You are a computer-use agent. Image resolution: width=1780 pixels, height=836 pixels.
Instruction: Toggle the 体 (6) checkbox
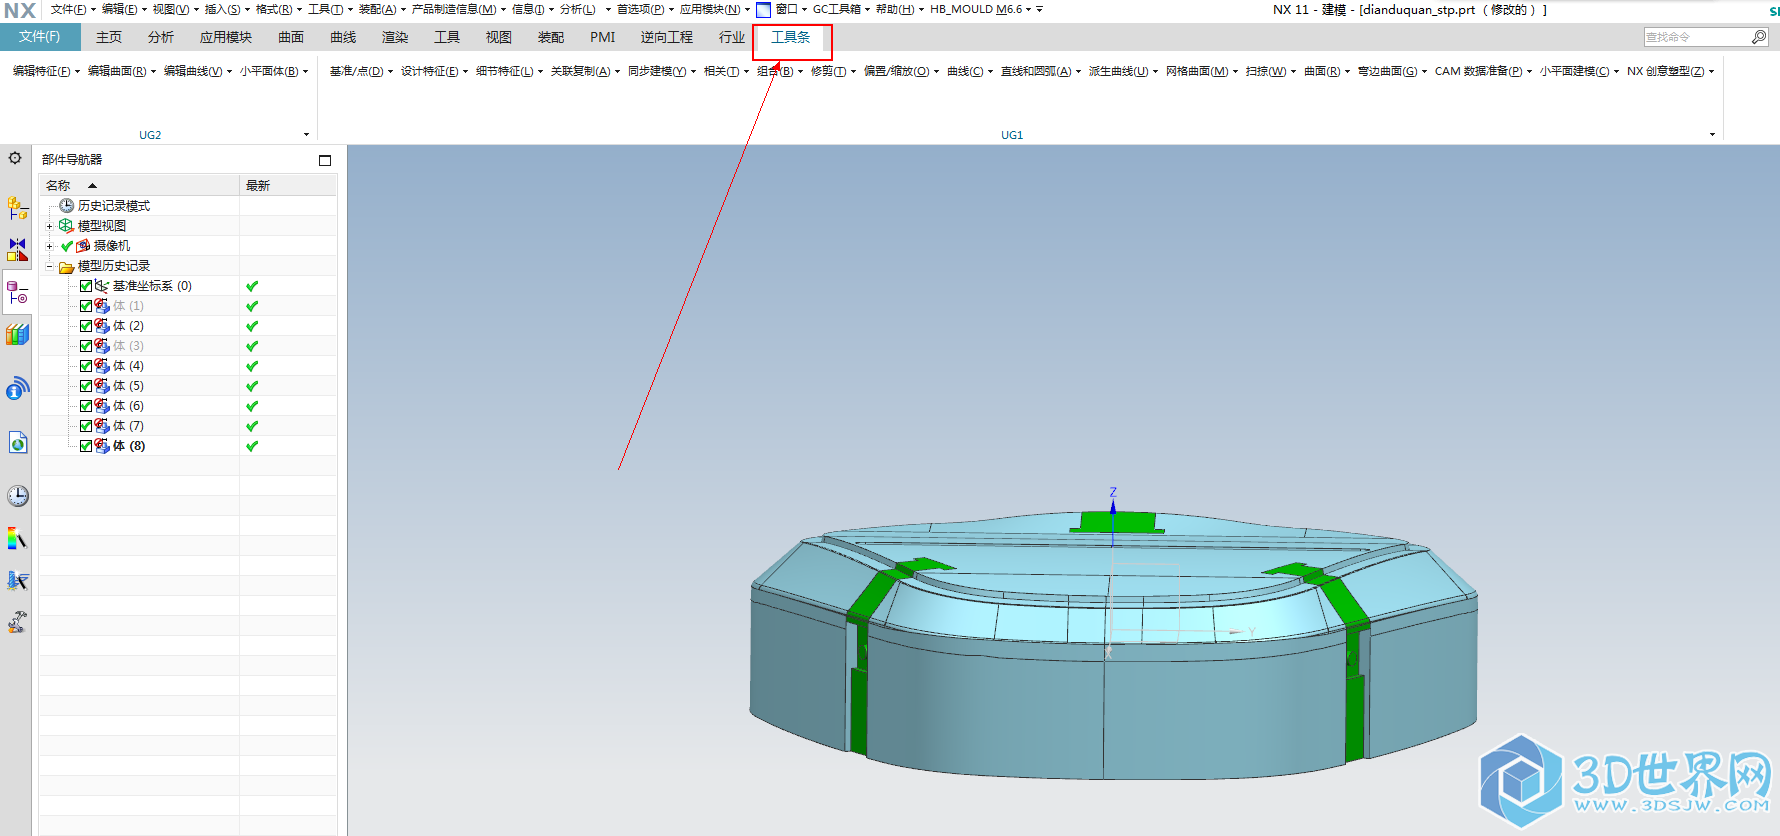click(86, 406)
